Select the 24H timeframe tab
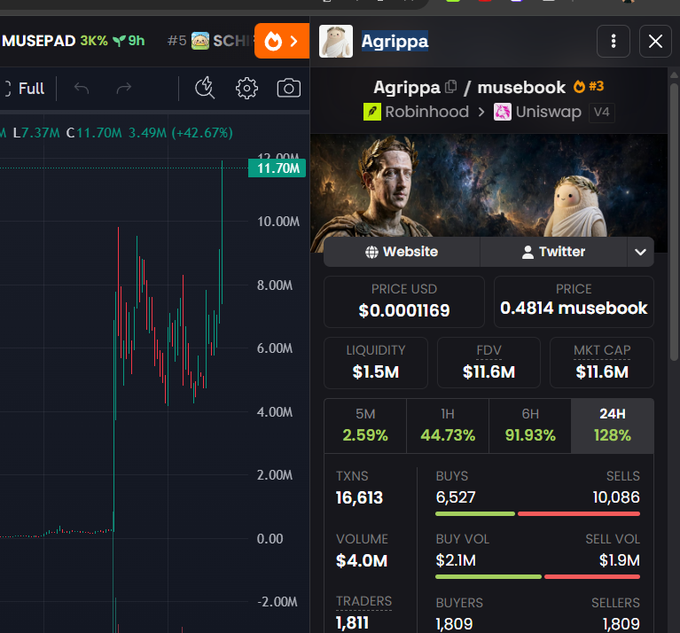This screenshot has width=680, height=633. (612, 426)
